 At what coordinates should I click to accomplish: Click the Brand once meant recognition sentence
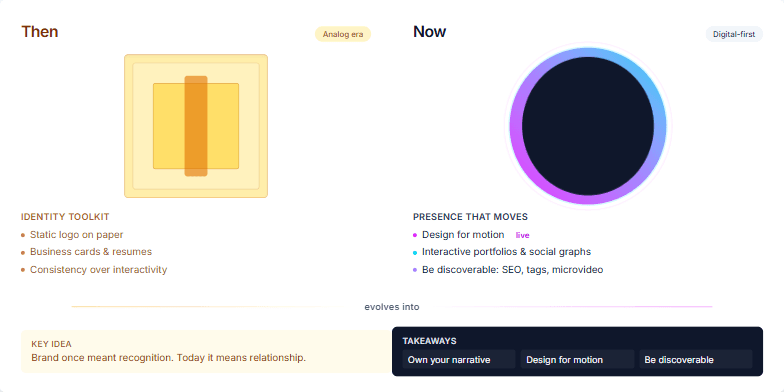click(168, 358)
